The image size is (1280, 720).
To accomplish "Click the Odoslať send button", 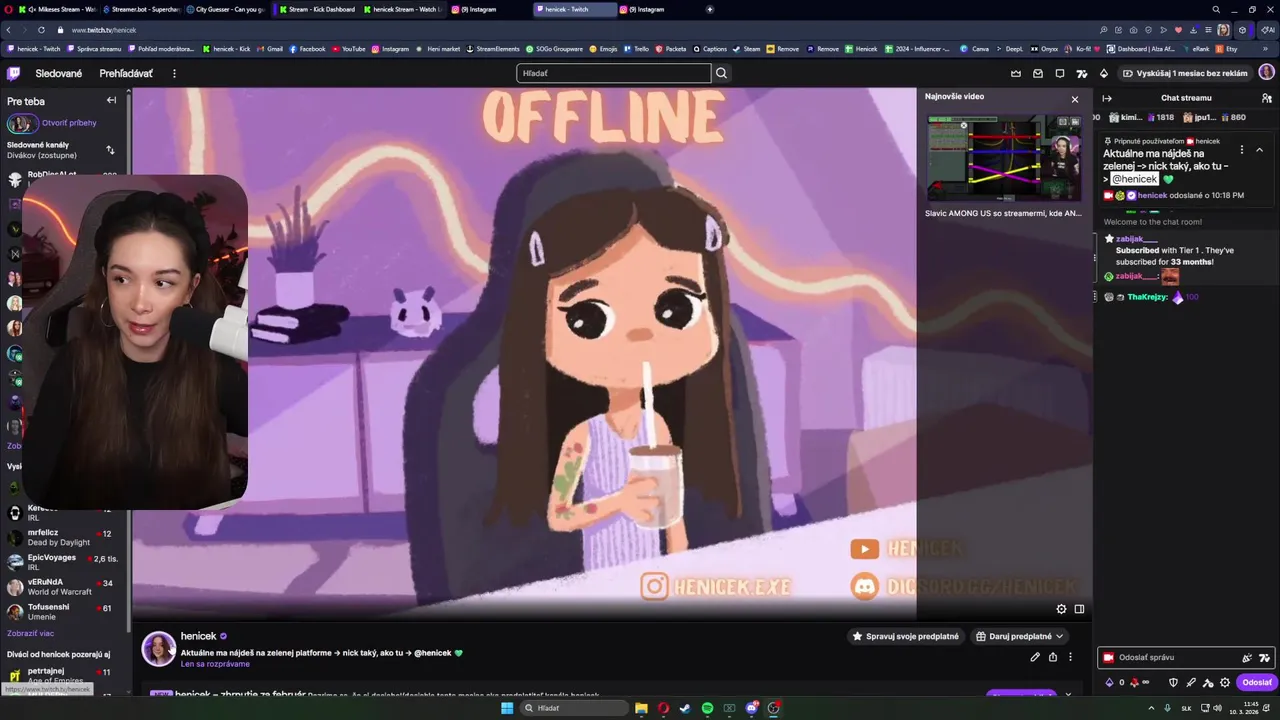I will click(1257, 682).
